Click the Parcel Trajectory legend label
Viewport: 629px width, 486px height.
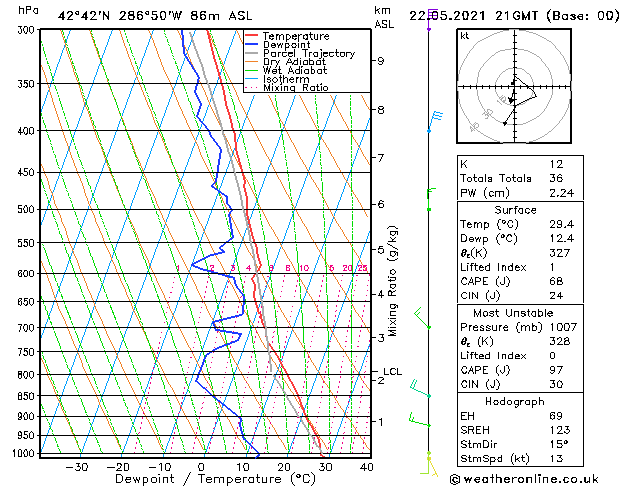tap(309, 53)
